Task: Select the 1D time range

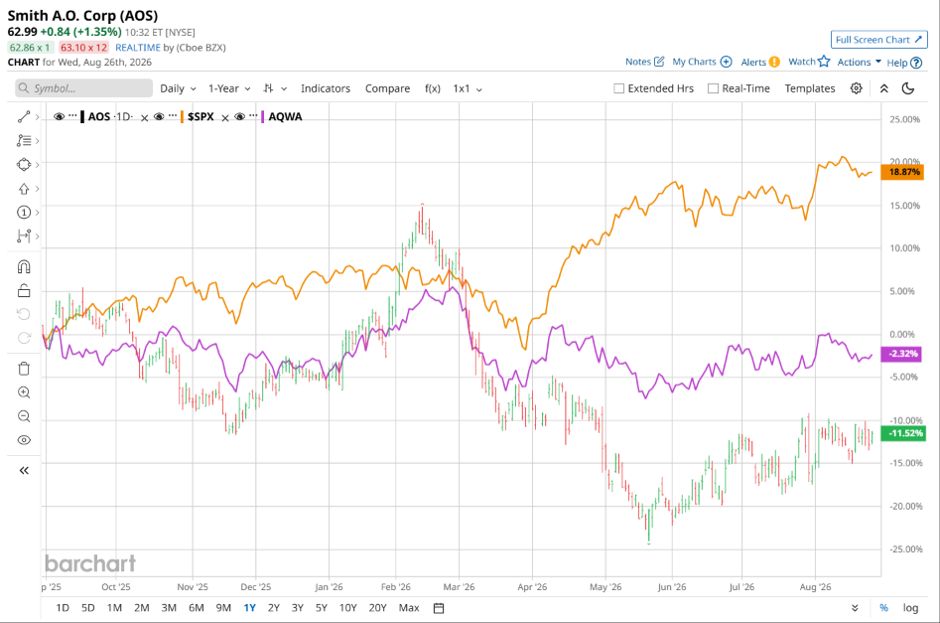Action: 62,607
